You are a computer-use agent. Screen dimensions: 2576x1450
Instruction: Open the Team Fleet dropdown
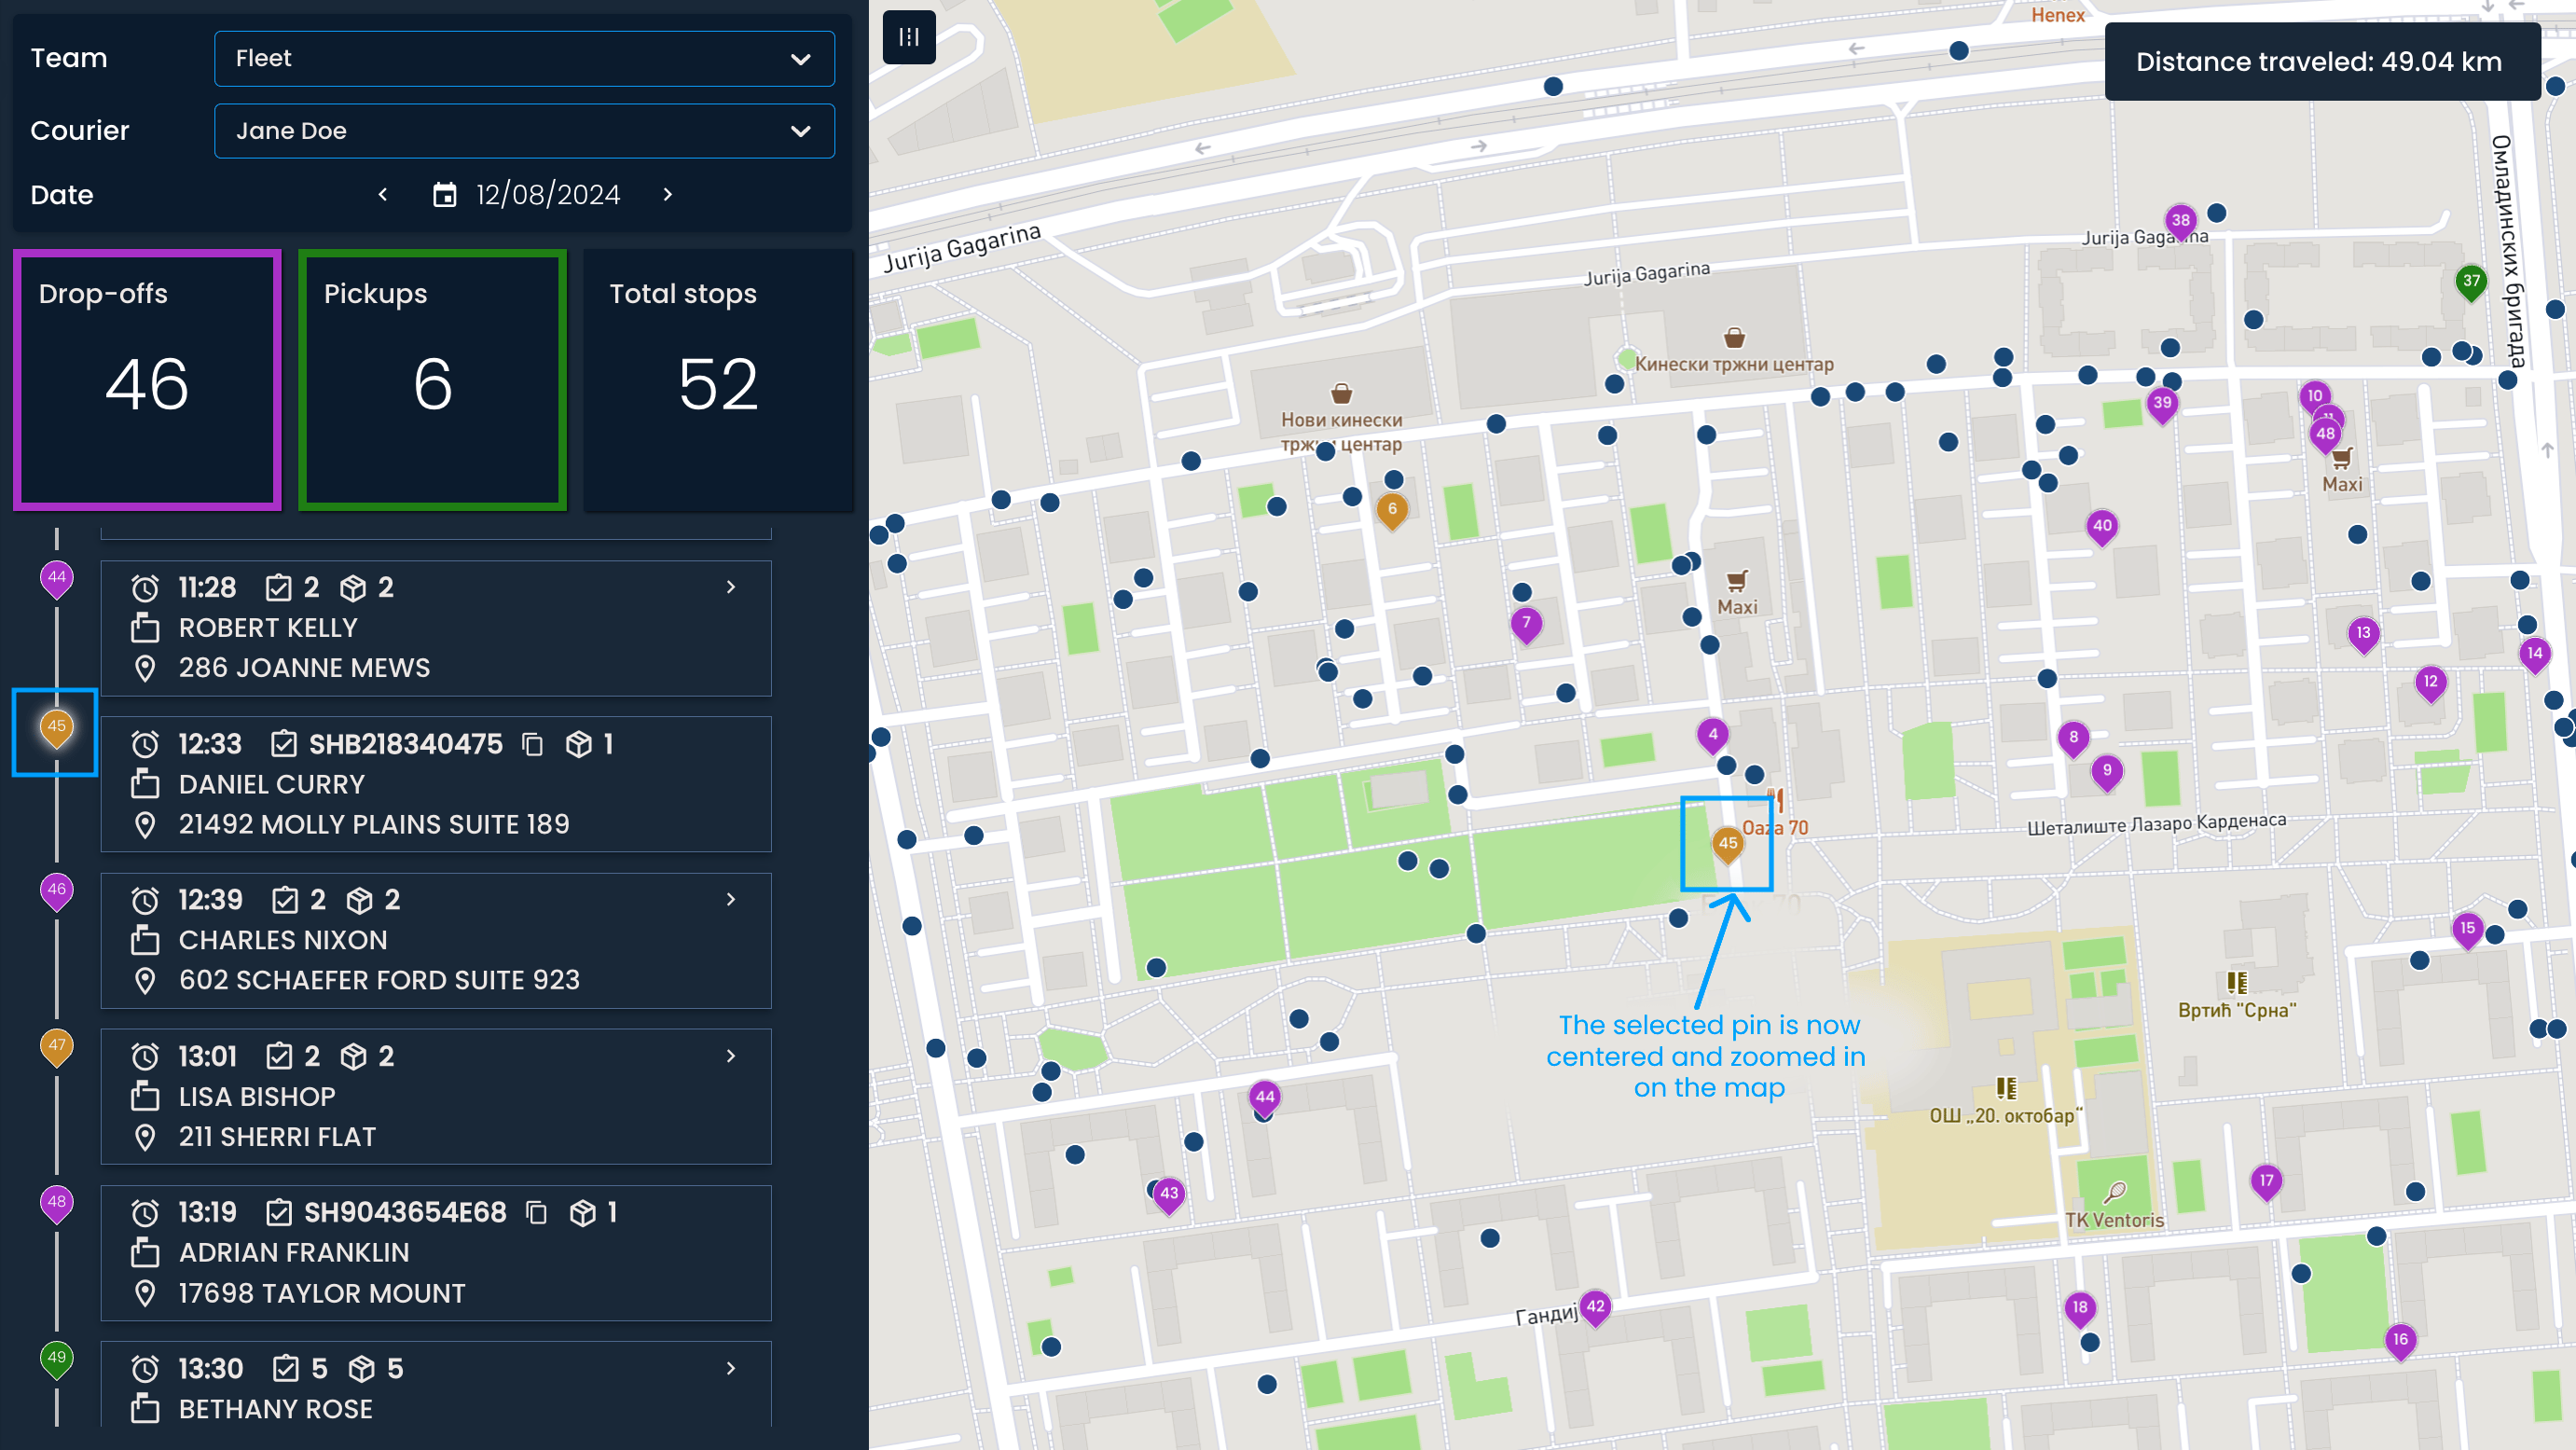524,58
